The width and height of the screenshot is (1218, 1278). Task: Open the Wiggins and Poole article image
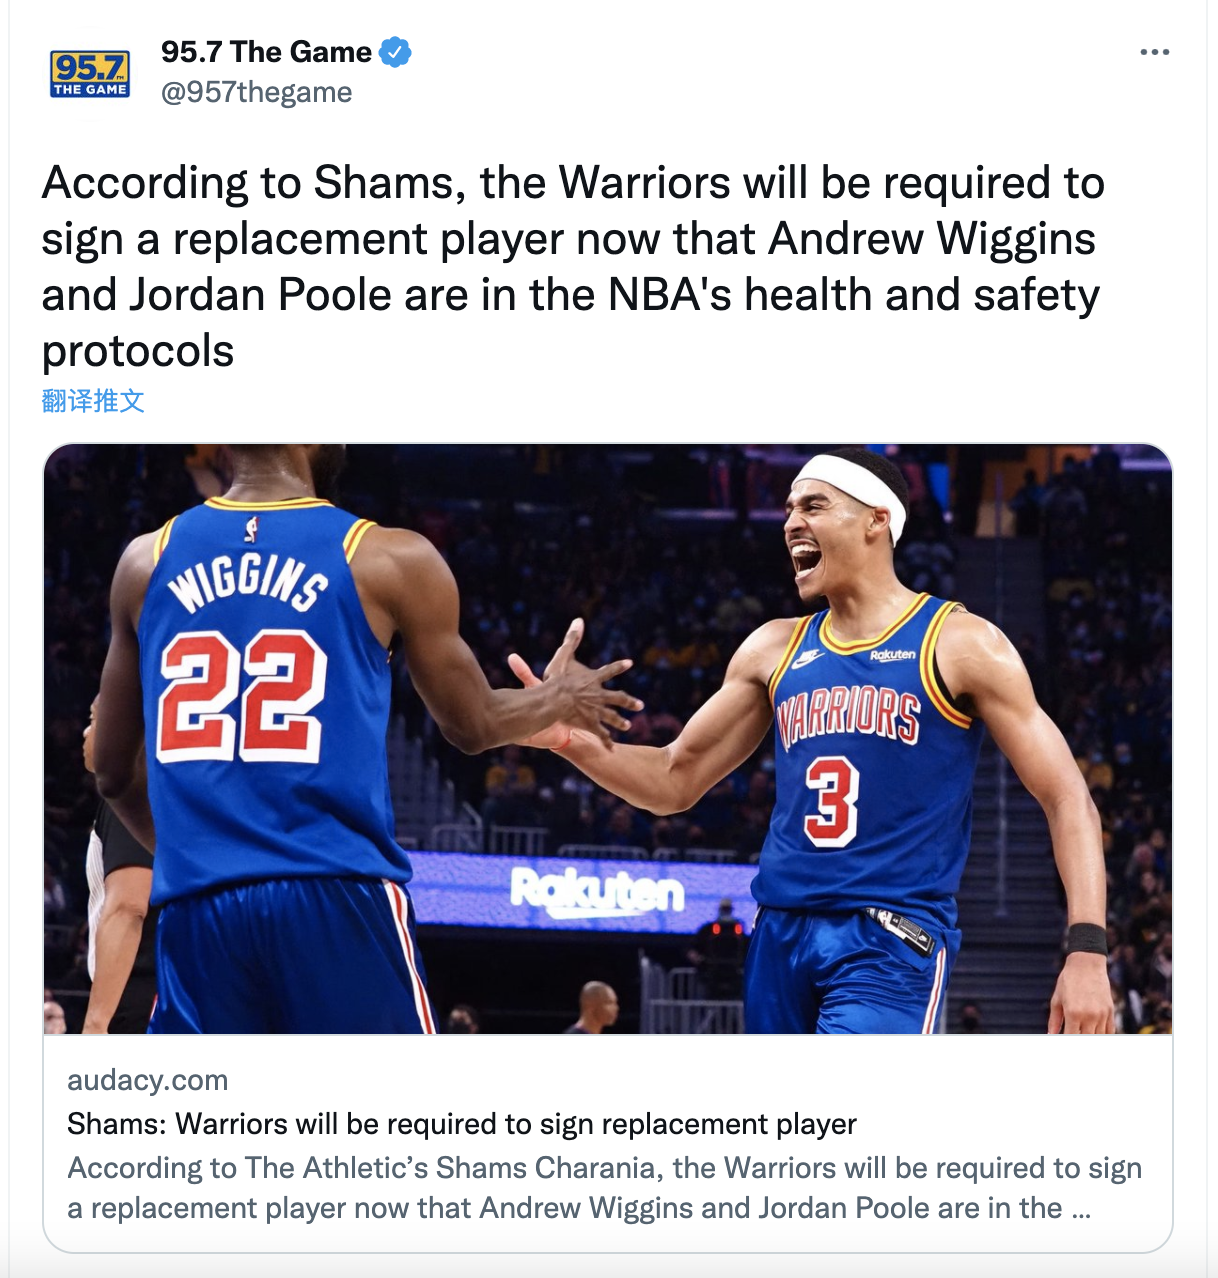608,739
